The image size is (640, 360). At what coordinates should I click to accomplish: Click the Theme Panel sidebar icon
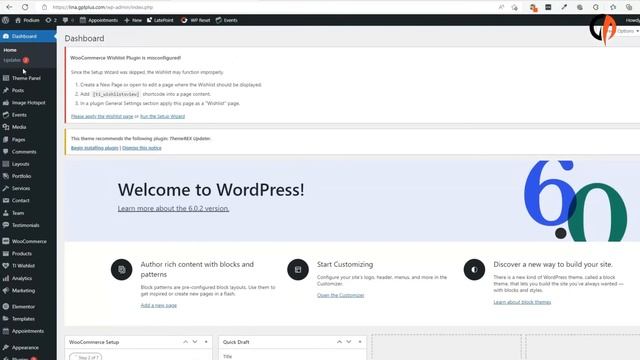pos(6,78)
